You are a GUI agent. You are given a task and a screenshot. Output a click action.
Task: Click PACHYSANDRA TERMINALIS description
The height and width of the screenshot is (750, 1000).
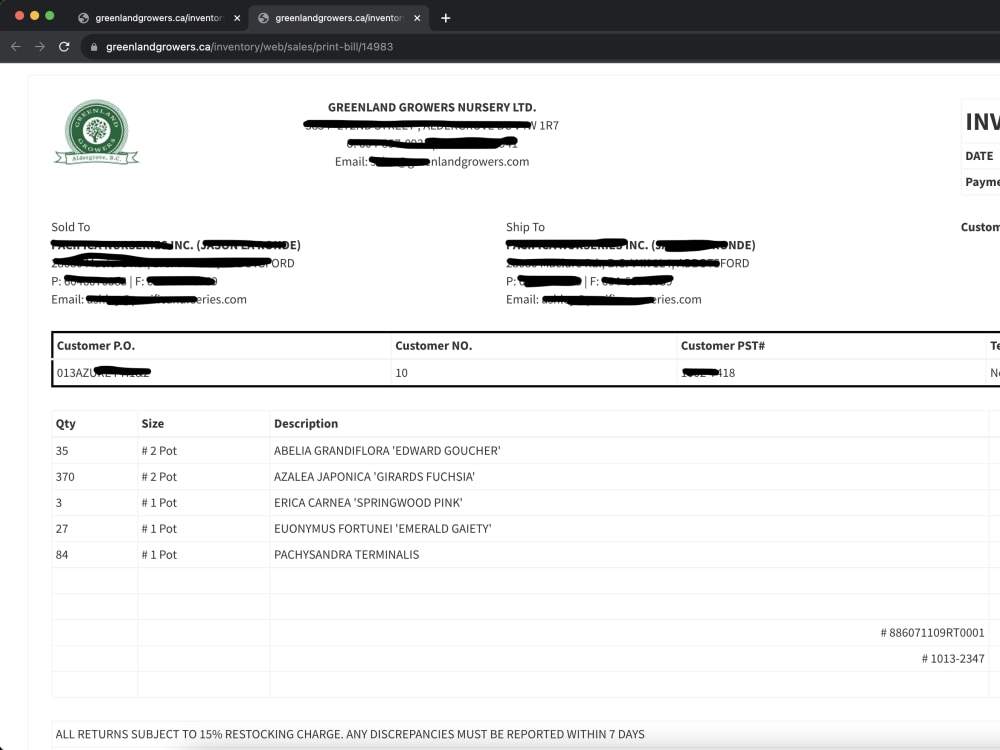(346, 555)
